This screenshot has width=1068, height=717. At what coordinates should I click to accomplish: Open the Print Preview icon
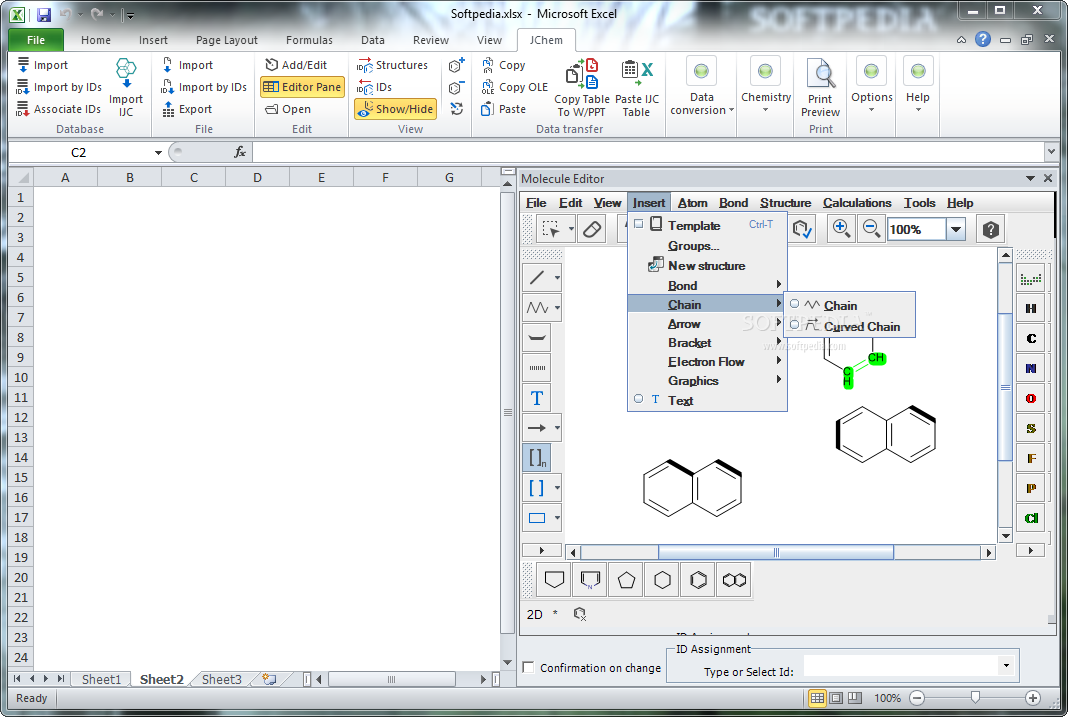click(x=820, y=88)
